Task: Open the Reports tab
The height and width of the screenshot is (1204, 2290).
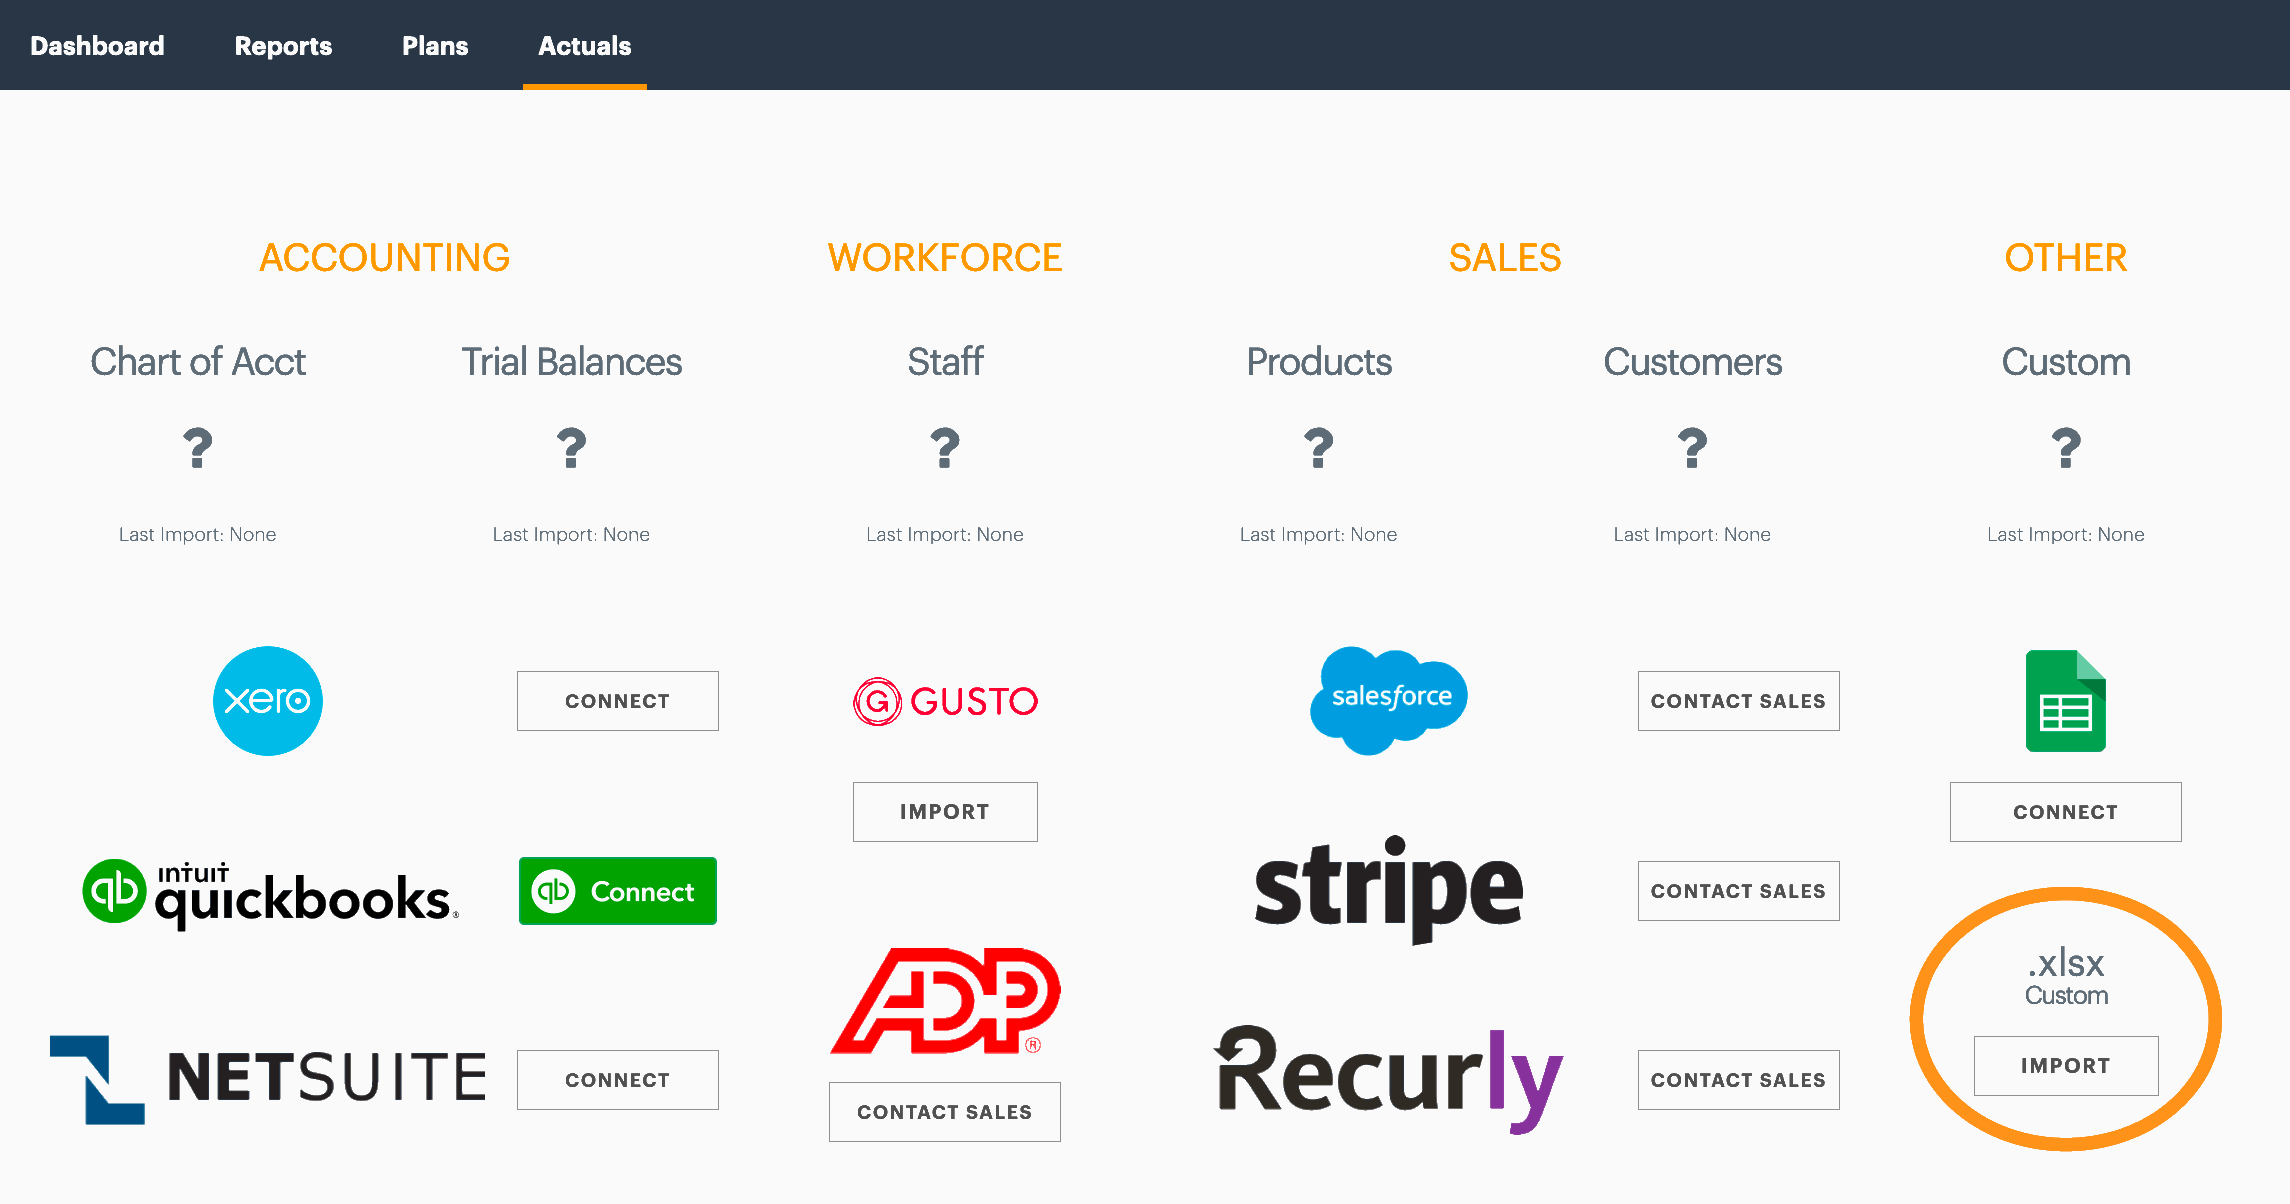Action: click(283, 46)
